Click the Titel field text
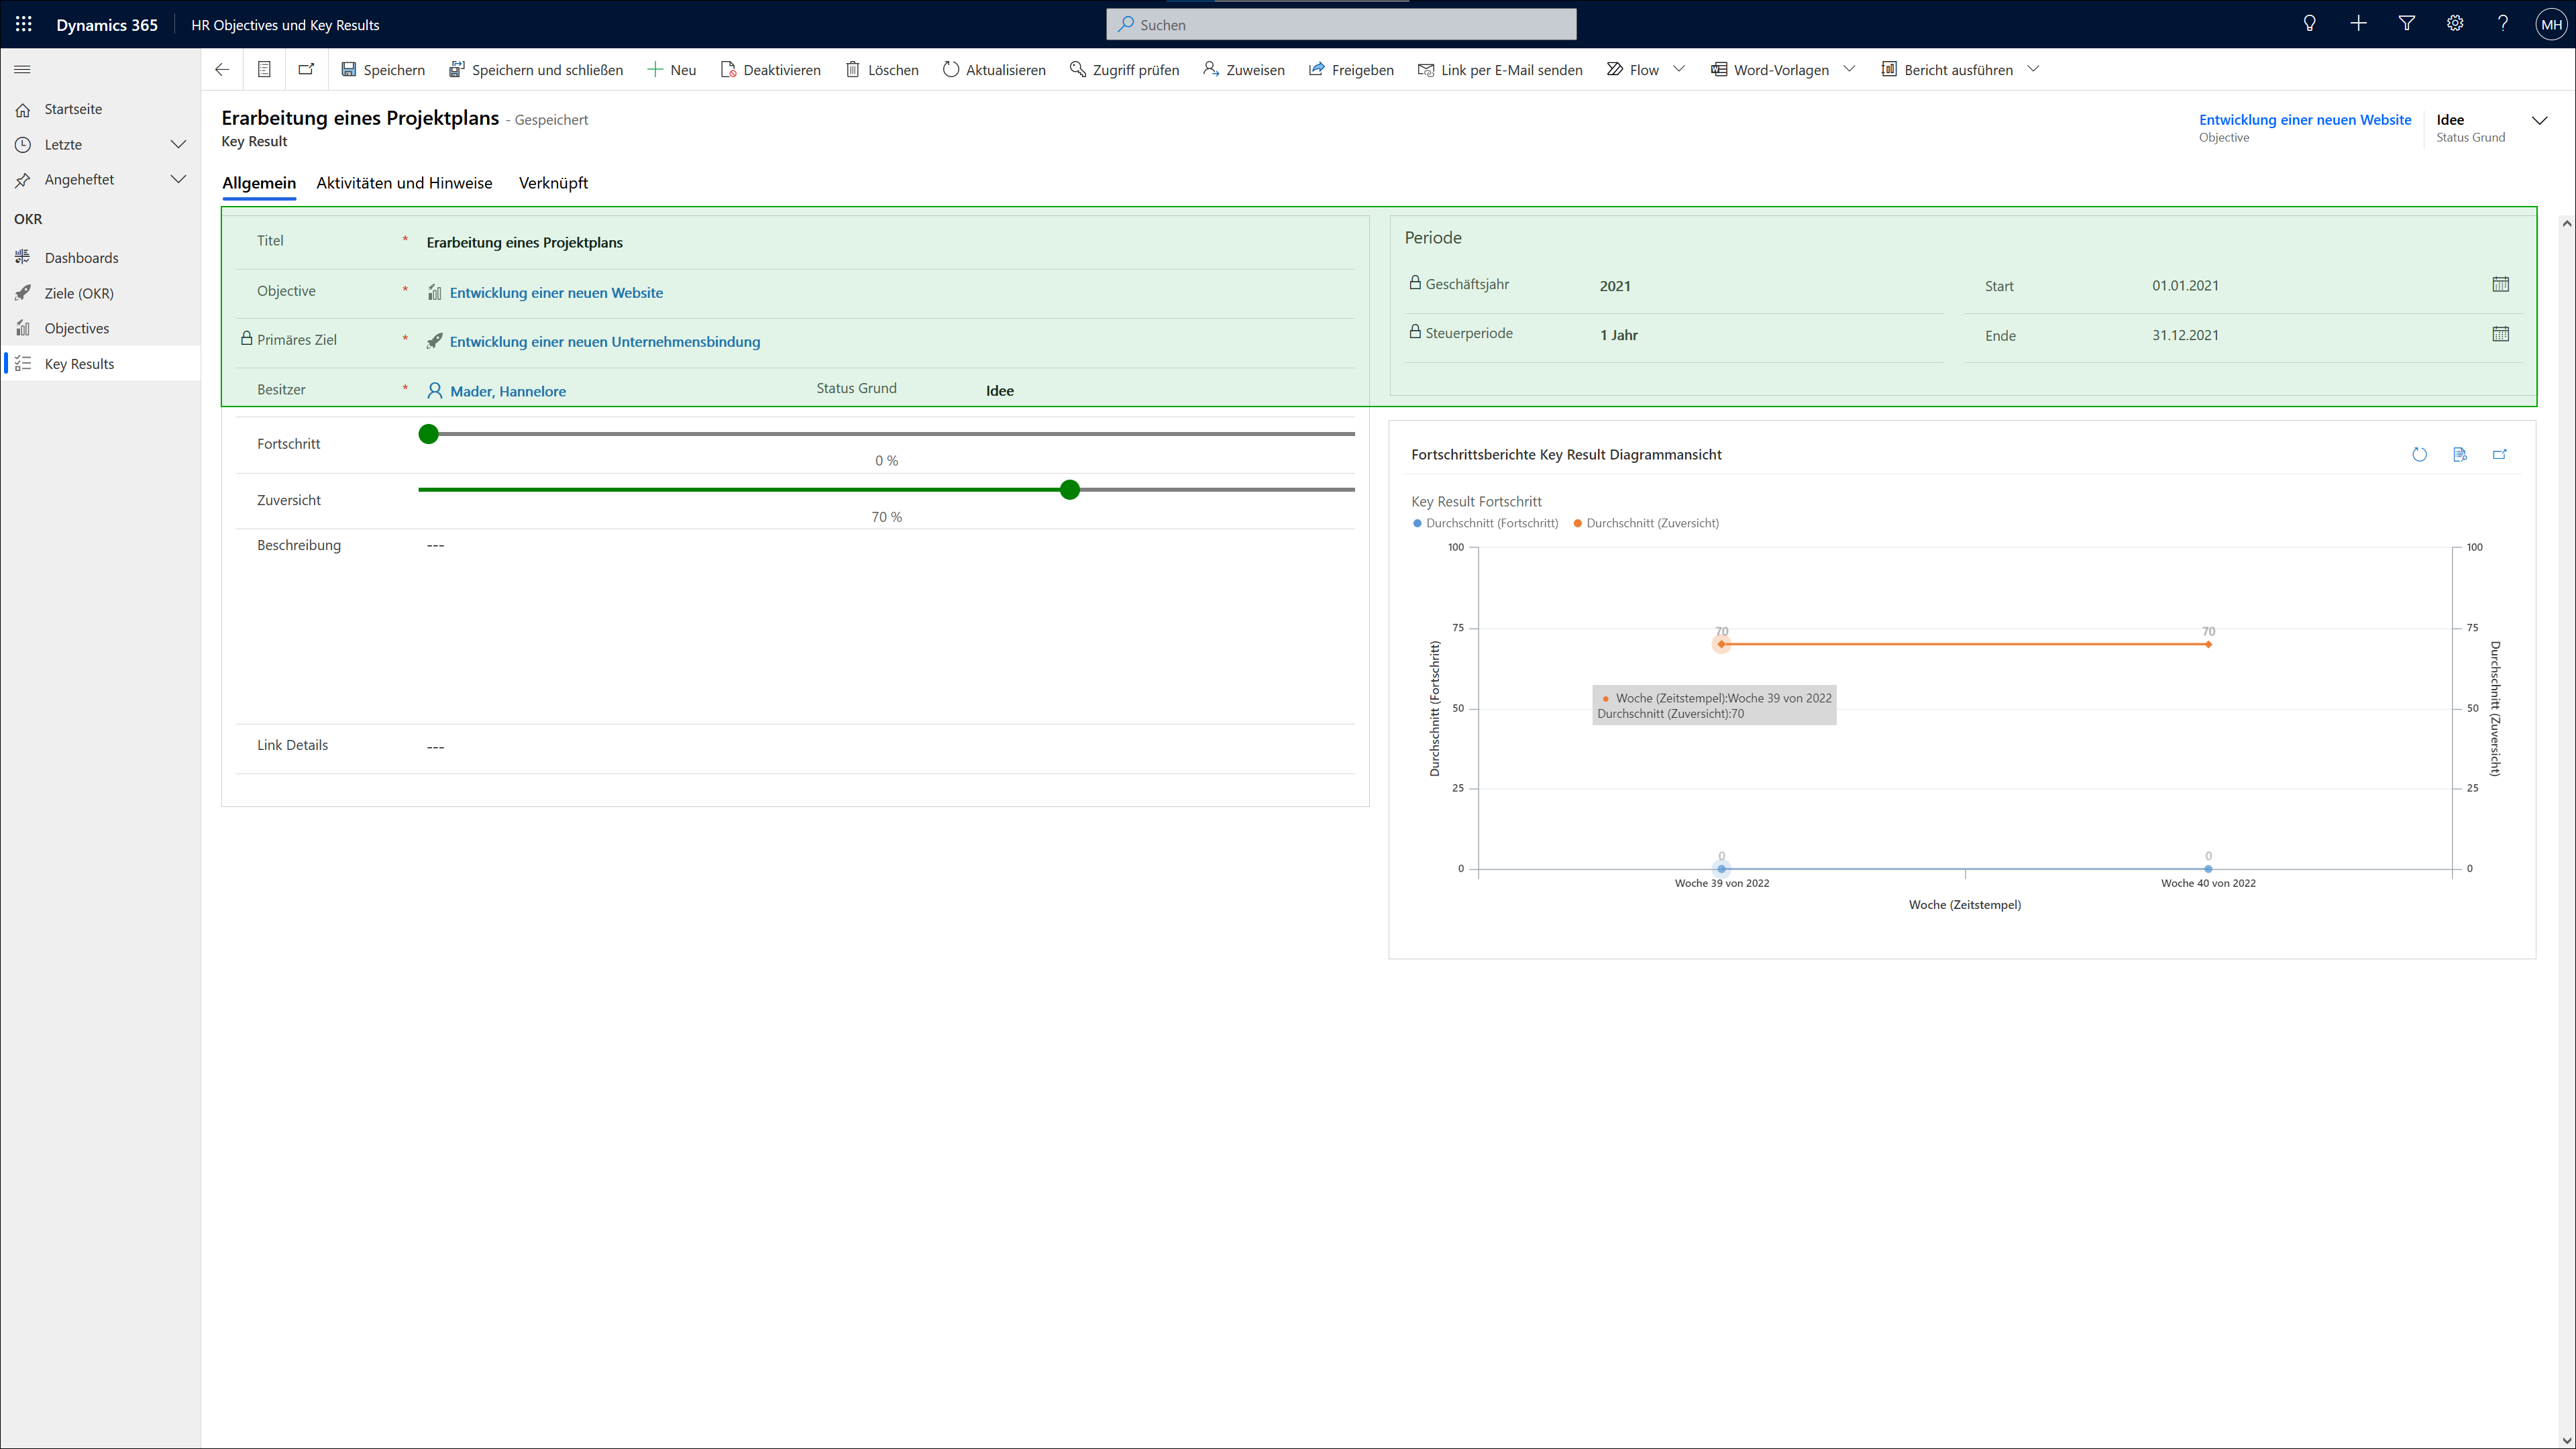2576x1449 pixels. coord(525,242)
